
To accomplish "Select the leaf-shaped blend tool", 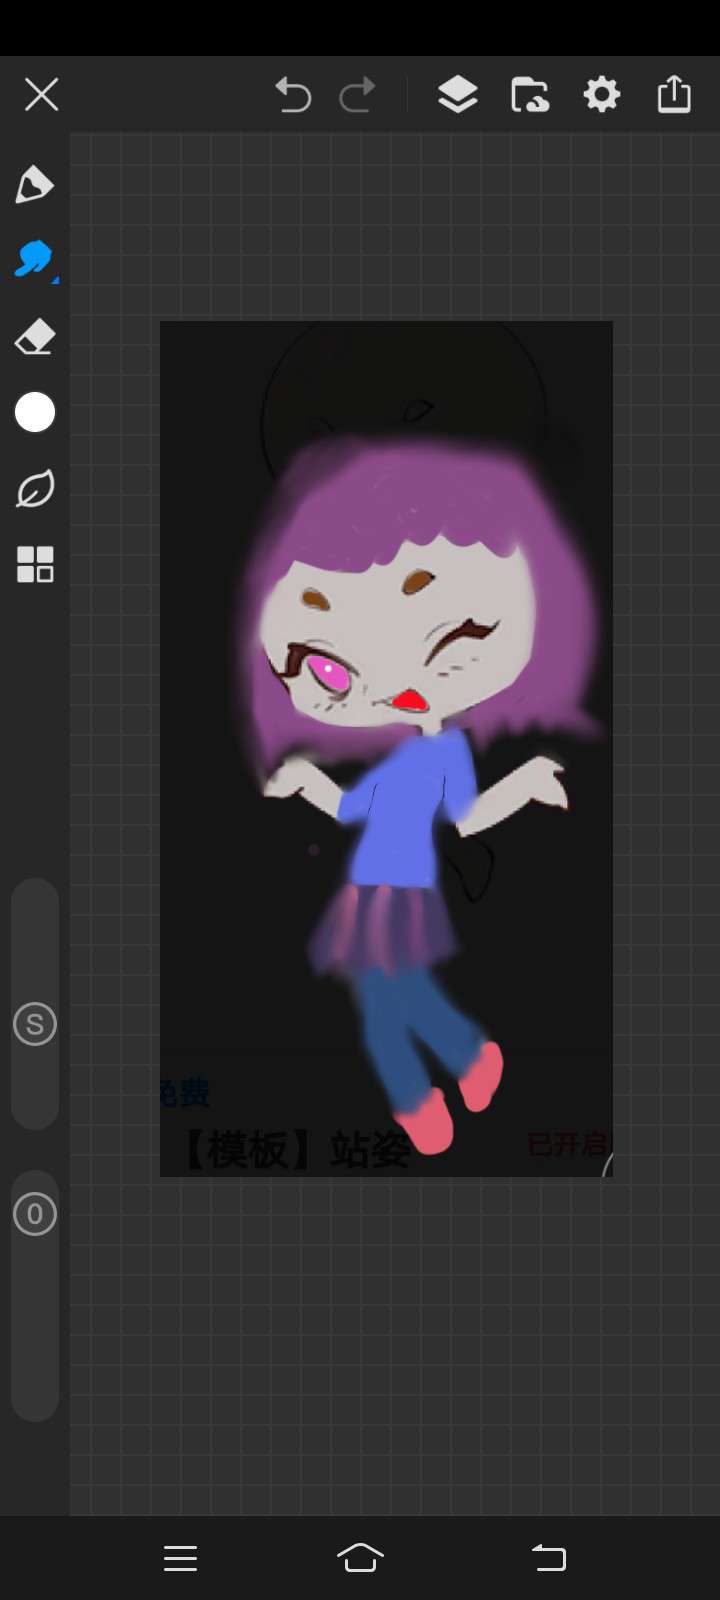I will pyautogui.click(x=35, y=489).
